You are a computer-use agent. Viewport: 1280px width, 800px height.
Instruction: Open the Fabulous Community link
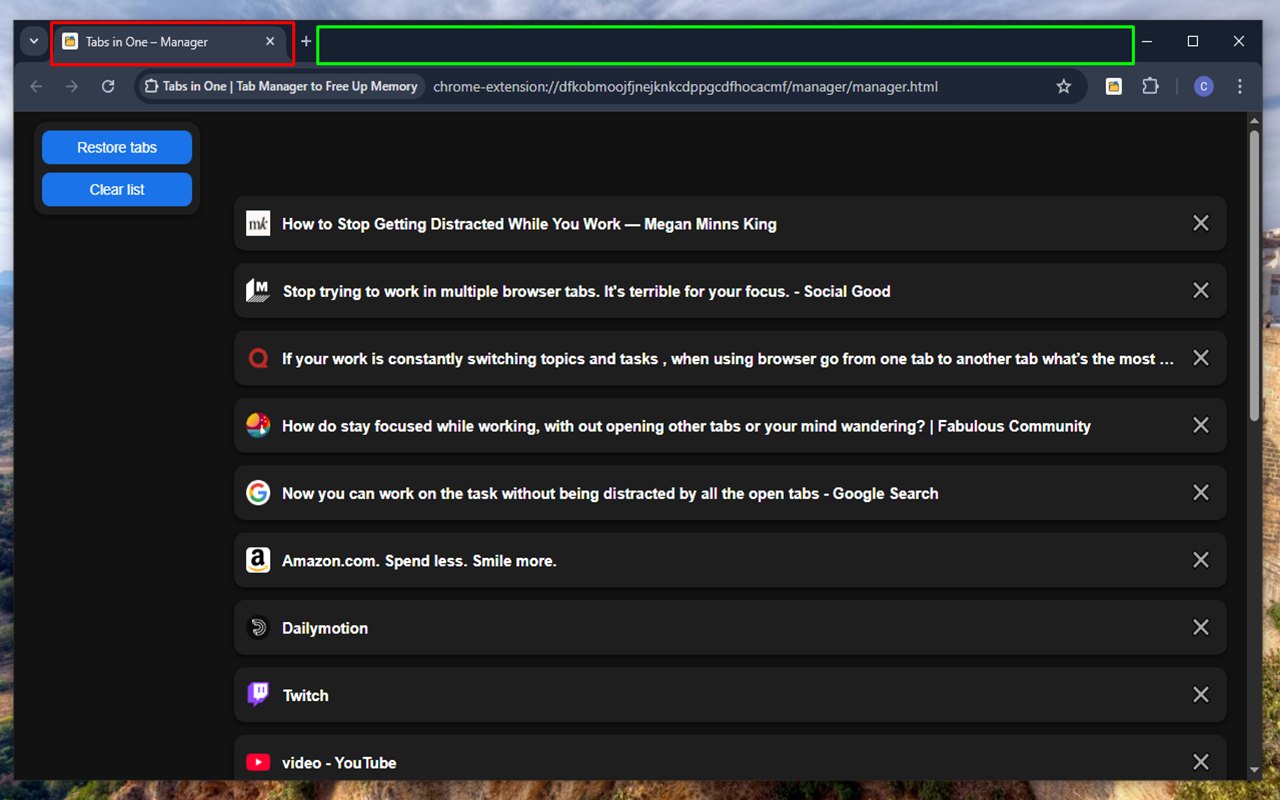[x=686, y=426]
